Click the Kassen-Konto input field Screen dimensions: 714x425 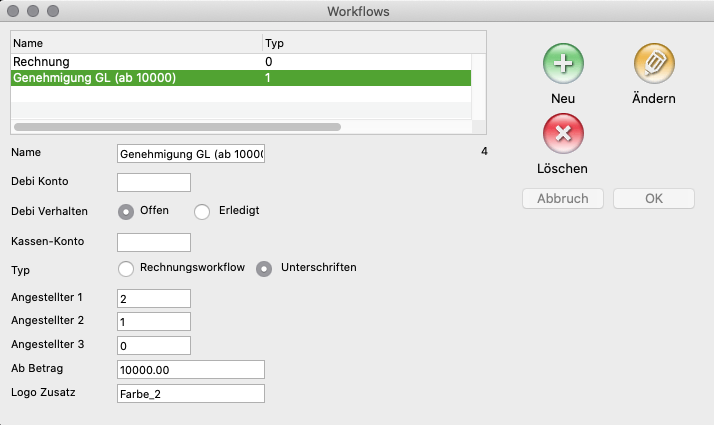coord(154,242)
